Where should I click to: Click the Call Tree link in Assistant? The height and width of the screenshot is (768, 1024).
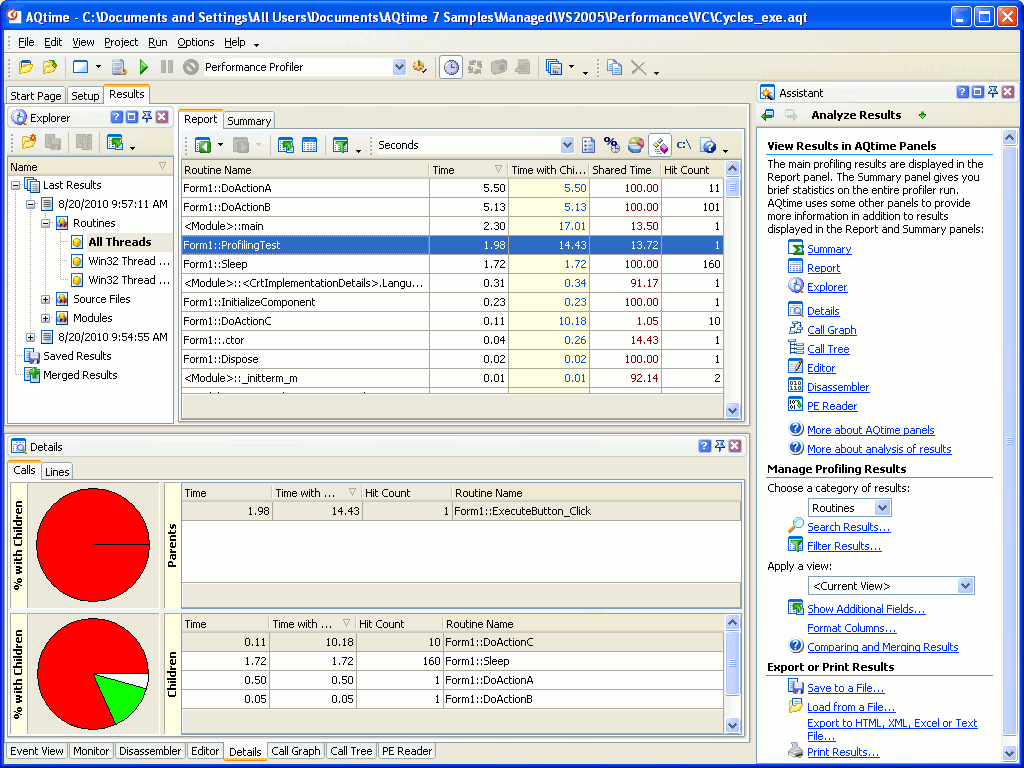point(828,349)
